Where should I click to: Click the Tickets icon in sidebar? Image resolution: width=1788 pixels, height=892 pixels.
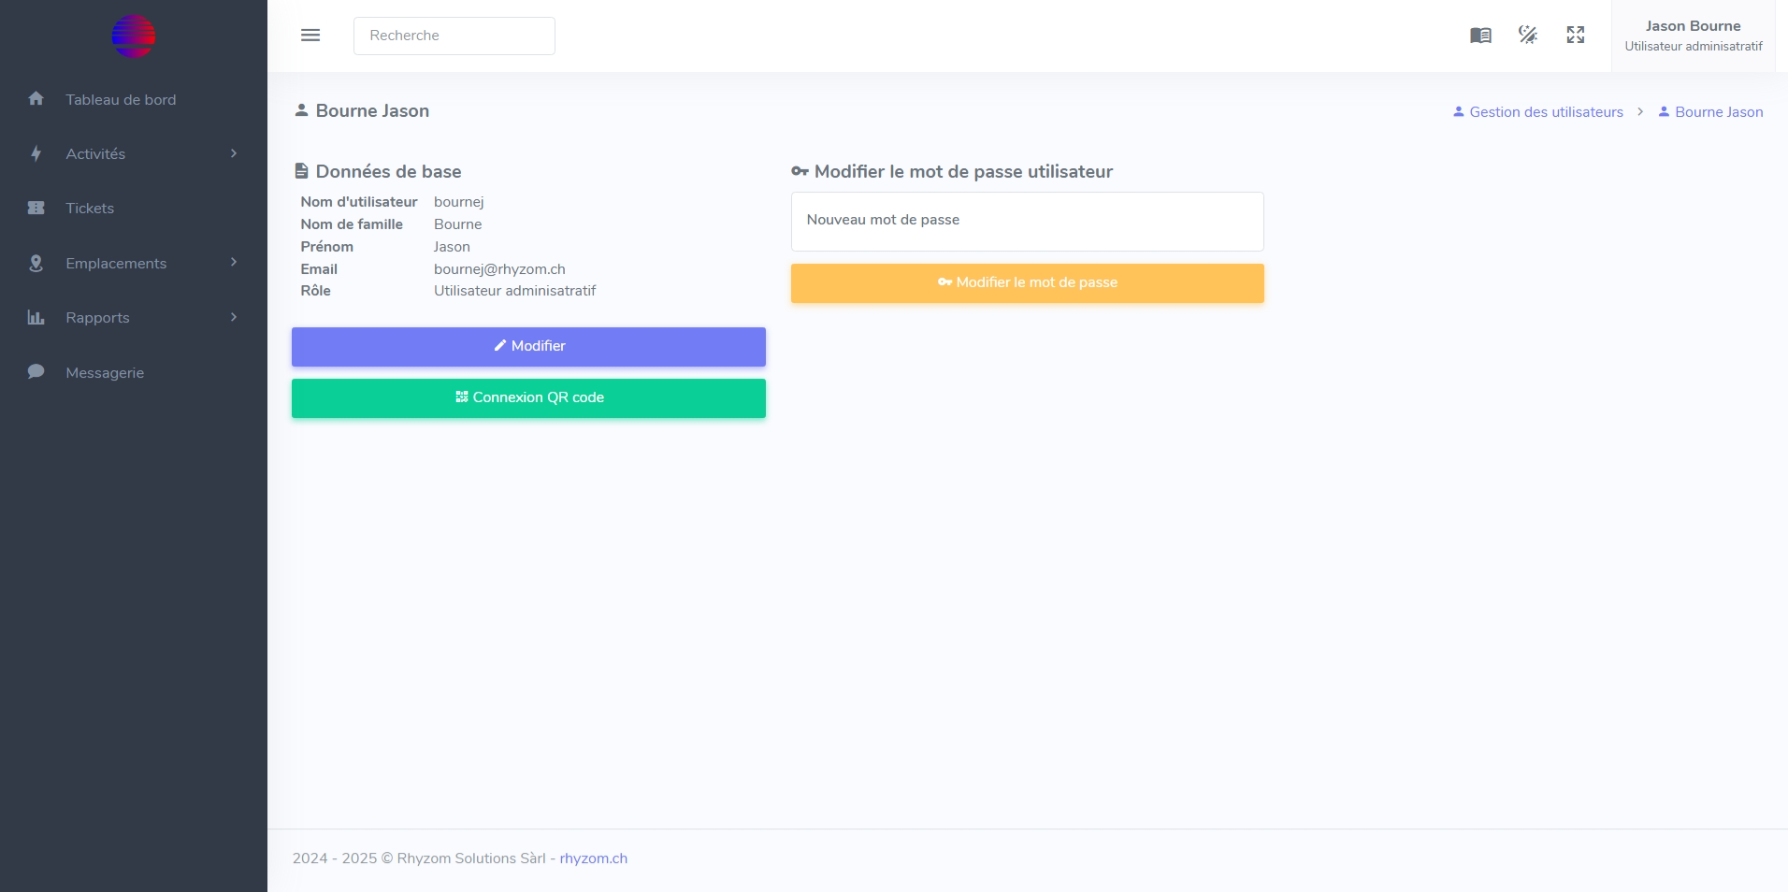point(36,208)
